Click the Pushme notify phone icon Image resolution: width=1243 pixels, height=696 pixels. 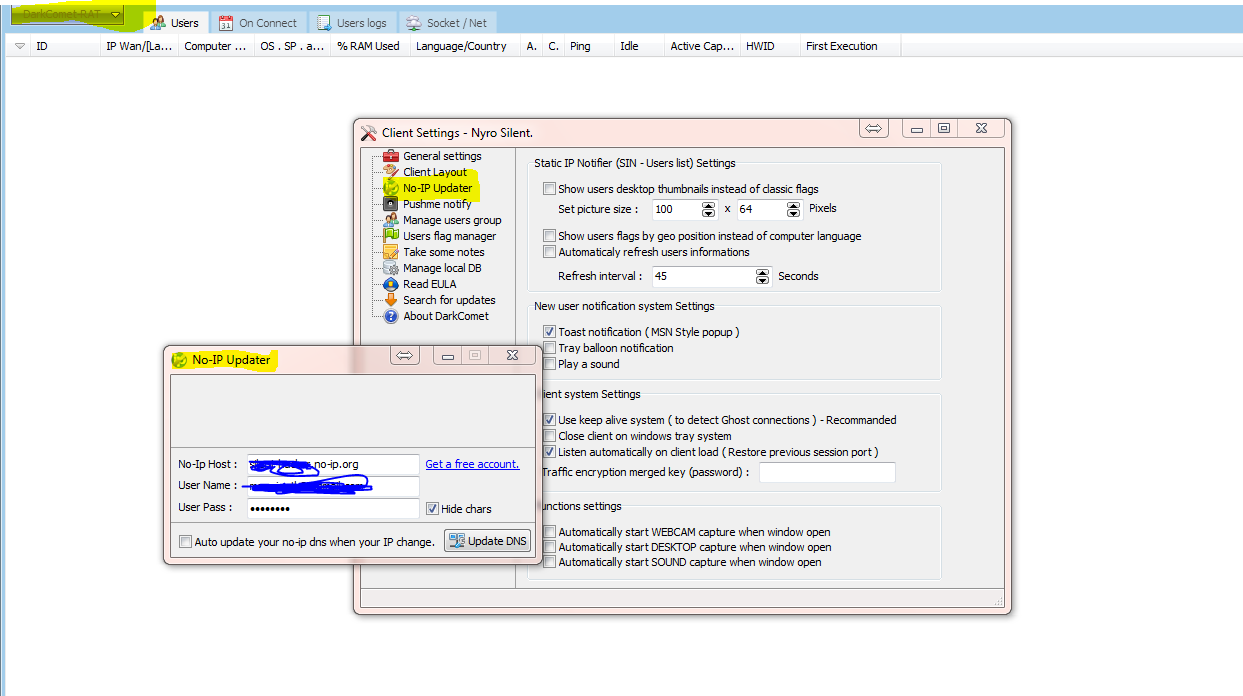point(392,204)
